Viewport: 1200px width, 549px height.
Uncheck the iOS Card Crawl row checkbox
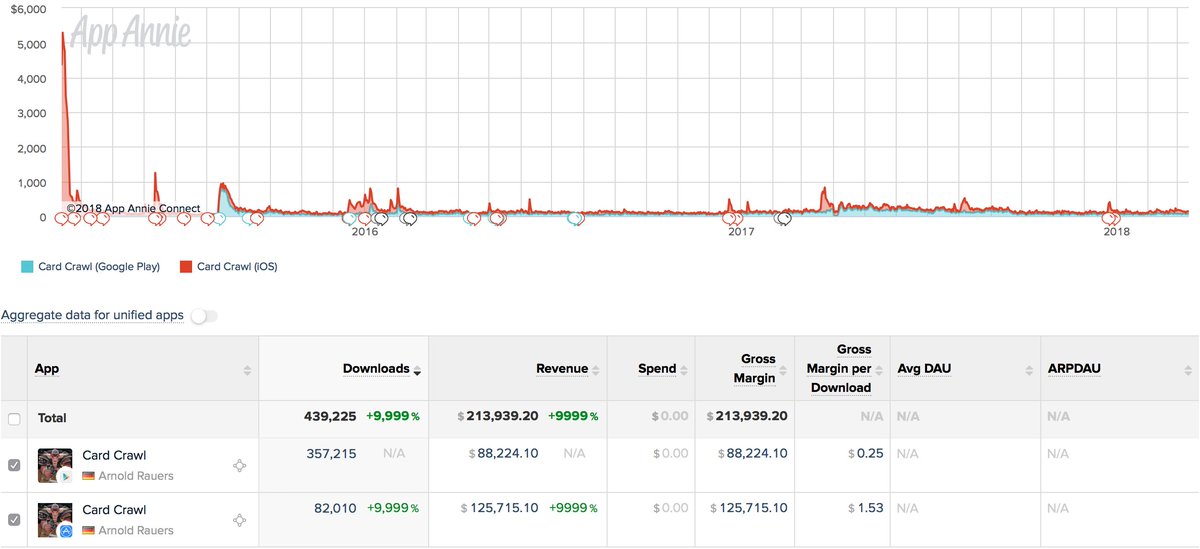(x=14, y=519)
